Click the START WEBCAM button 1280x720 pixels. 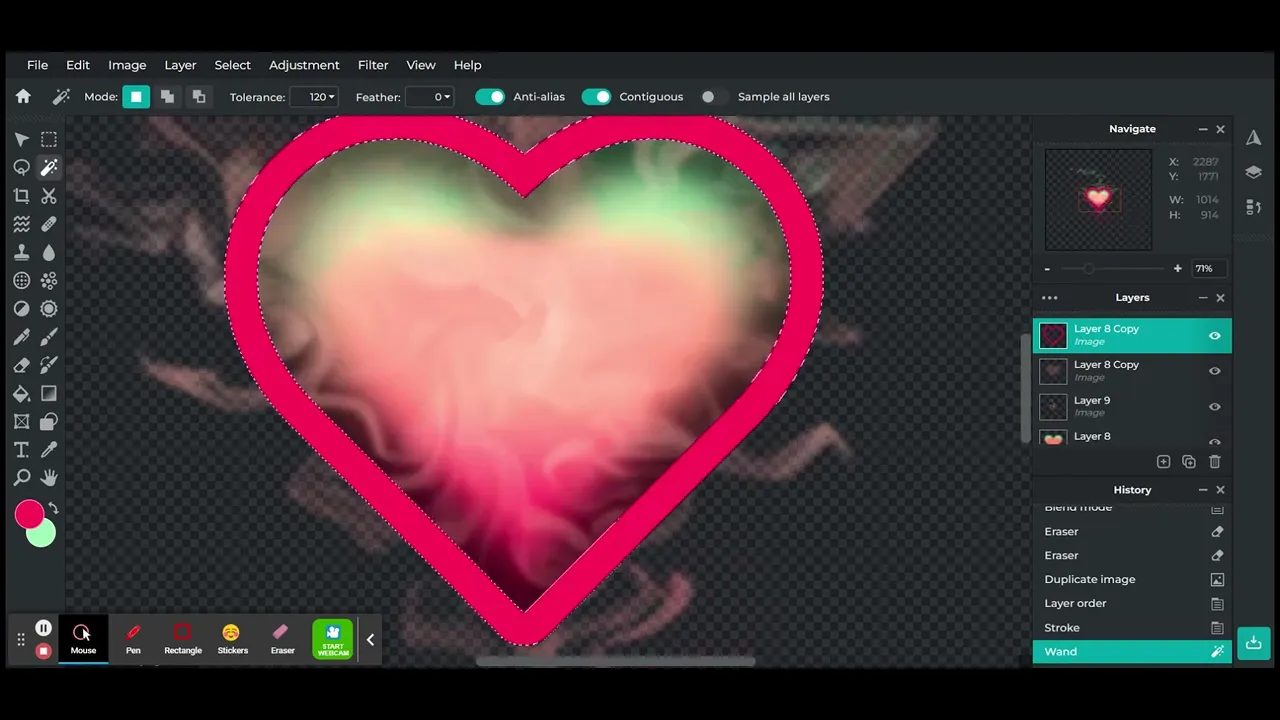pyautogui.click(x=333, y=639)
